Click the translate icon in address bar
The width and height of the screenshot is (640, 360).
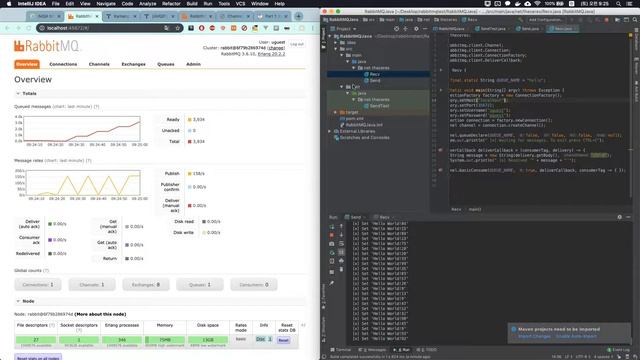(x=167, y=28)
